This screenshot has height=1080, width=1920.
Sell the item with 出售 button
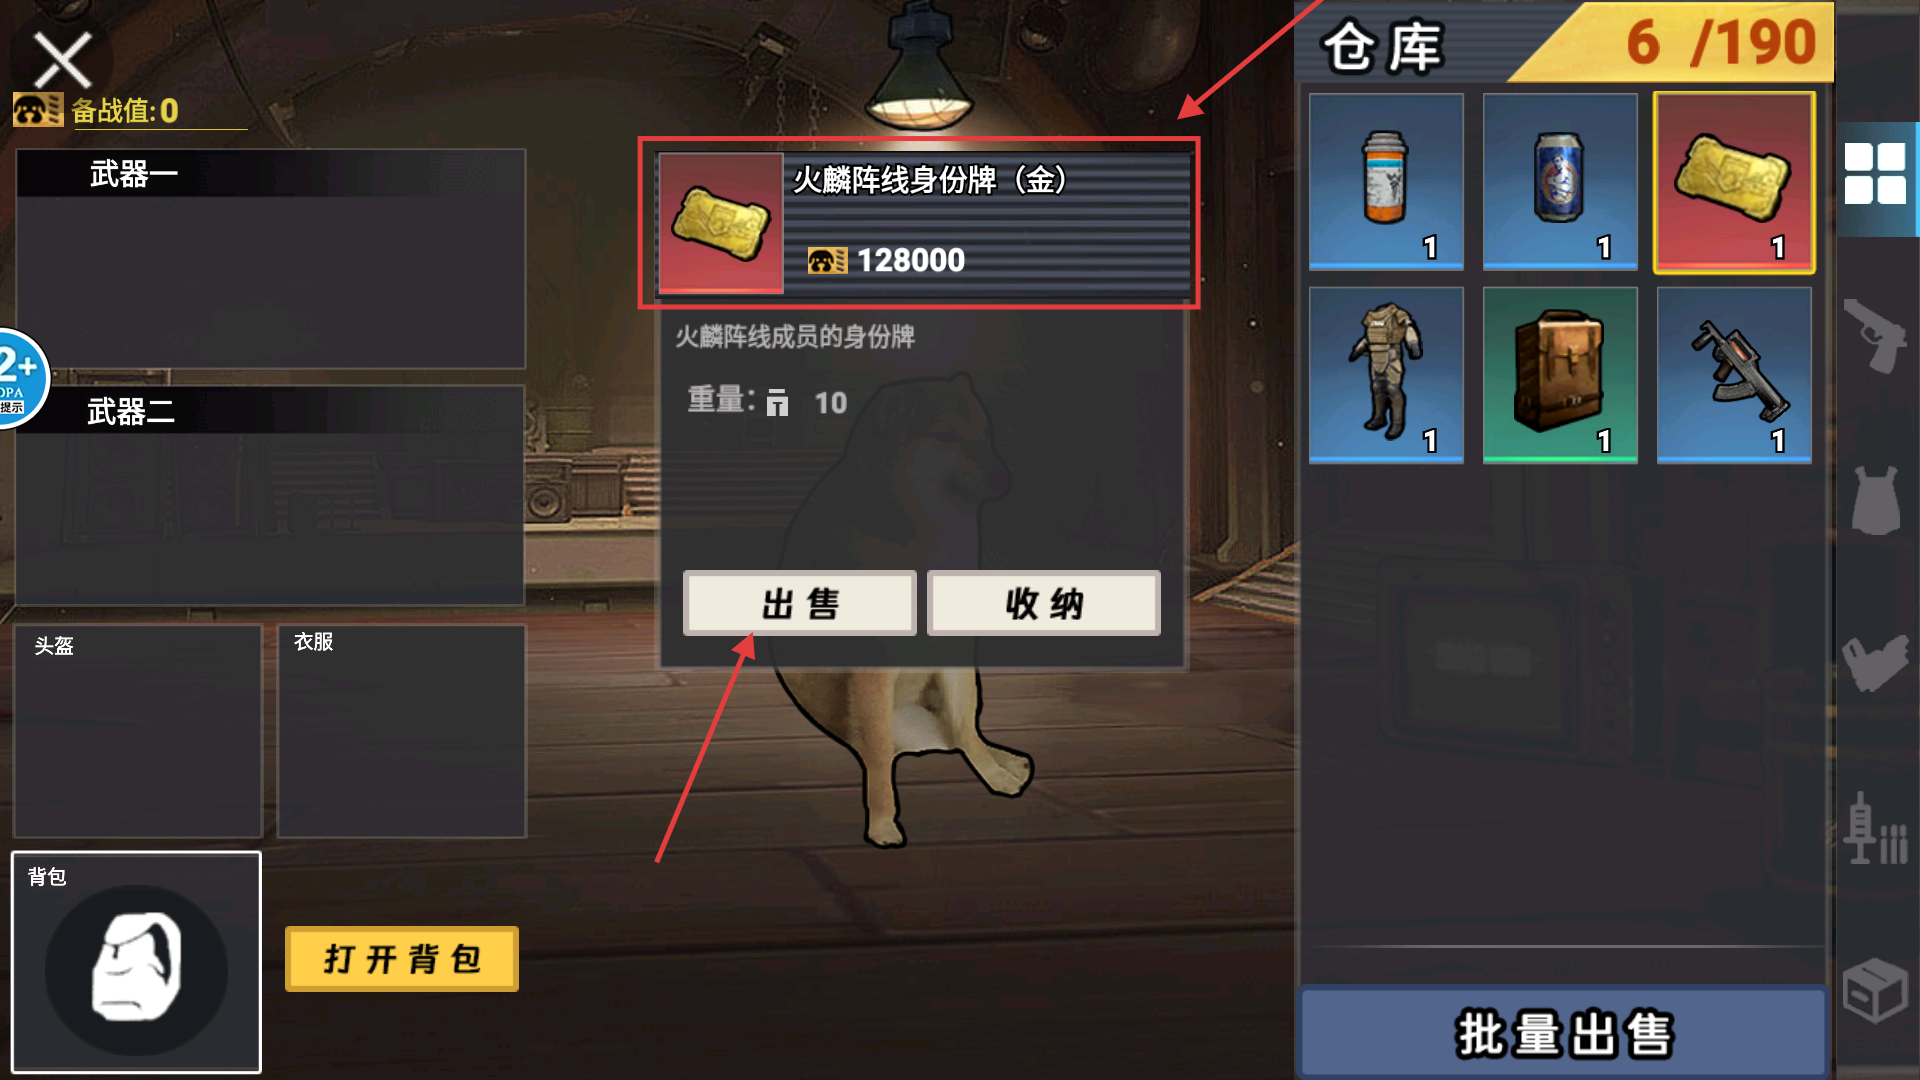[x=799, y=603]
